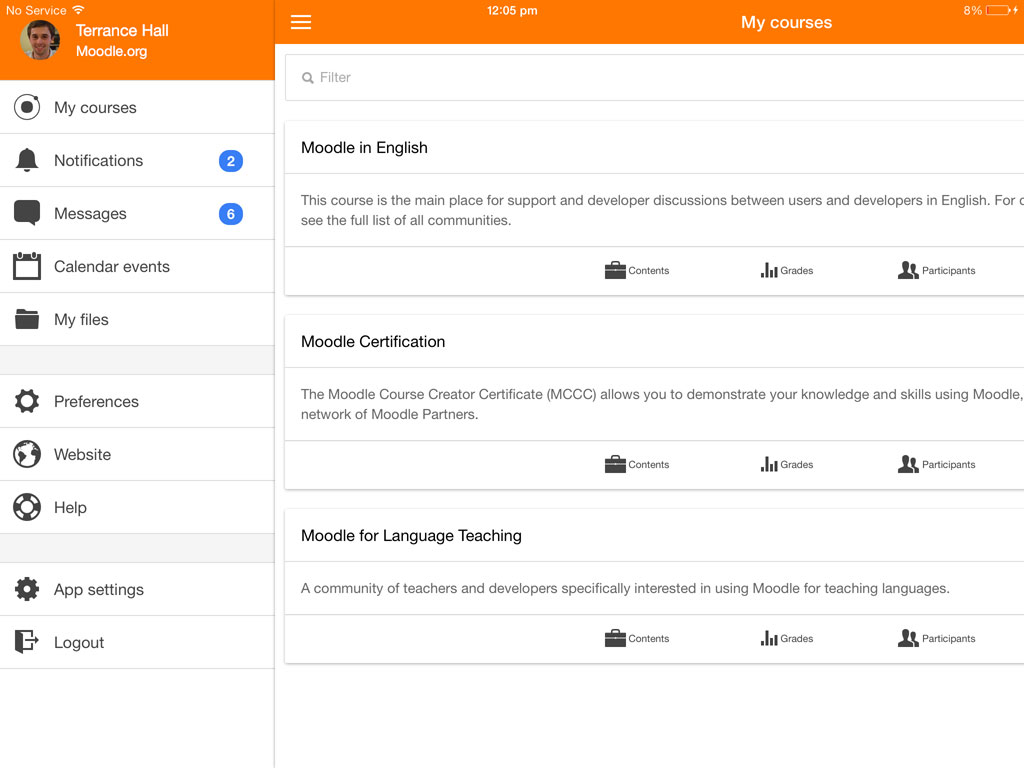Screen dimensions: 1024x768
Task: Open Preferences in the sidebar
Action: tap(137, 401)
